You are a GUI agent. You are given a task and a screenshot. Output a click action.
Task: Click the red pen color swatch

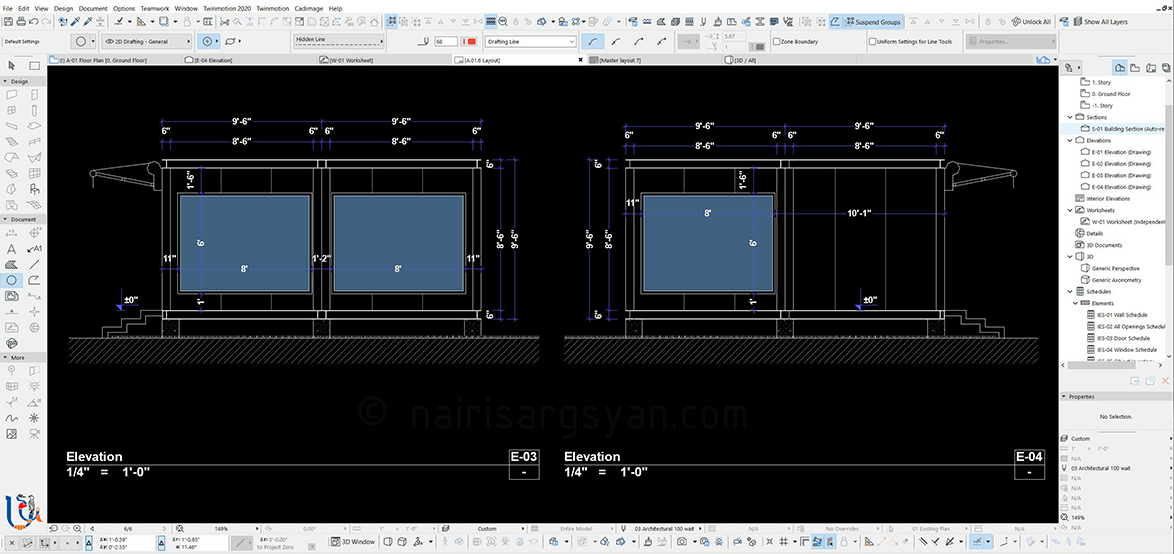pos(471,42)
